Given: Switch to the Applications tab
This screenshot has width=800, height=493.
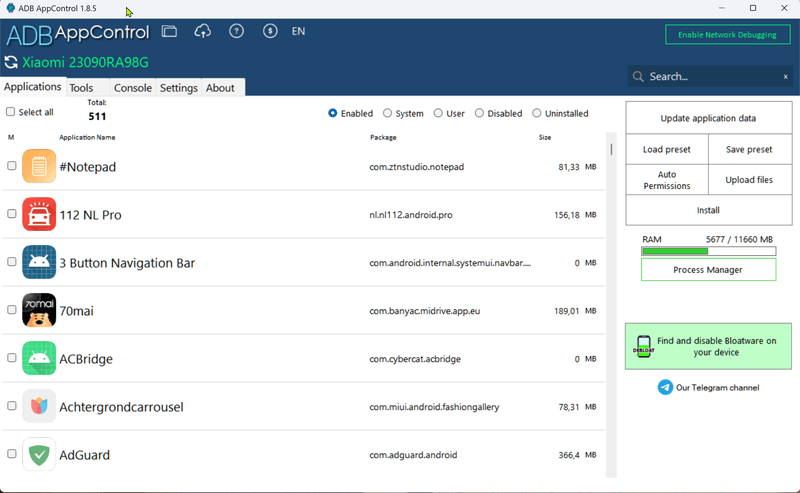Looking at the screenshot, I should click(x=33, y=87).
